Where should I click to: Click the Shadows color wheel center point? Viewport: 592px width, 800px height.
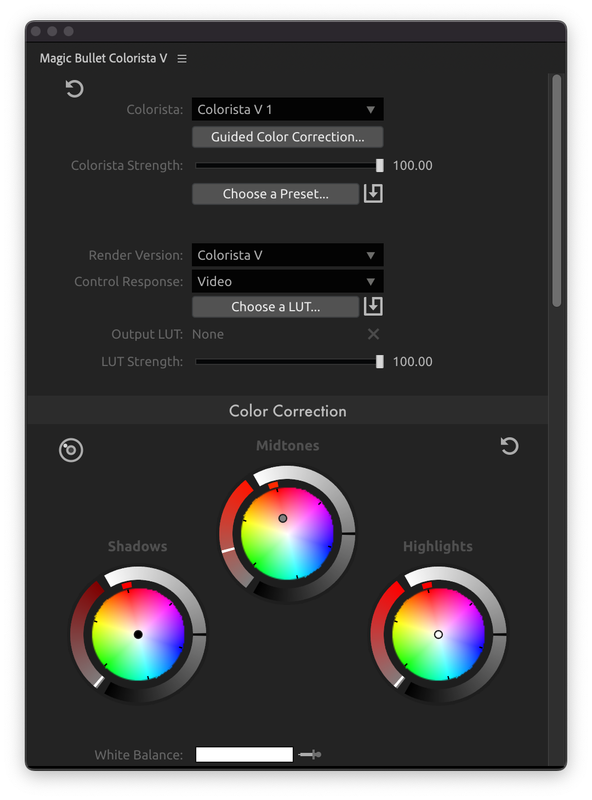click(x=138, y=634)
